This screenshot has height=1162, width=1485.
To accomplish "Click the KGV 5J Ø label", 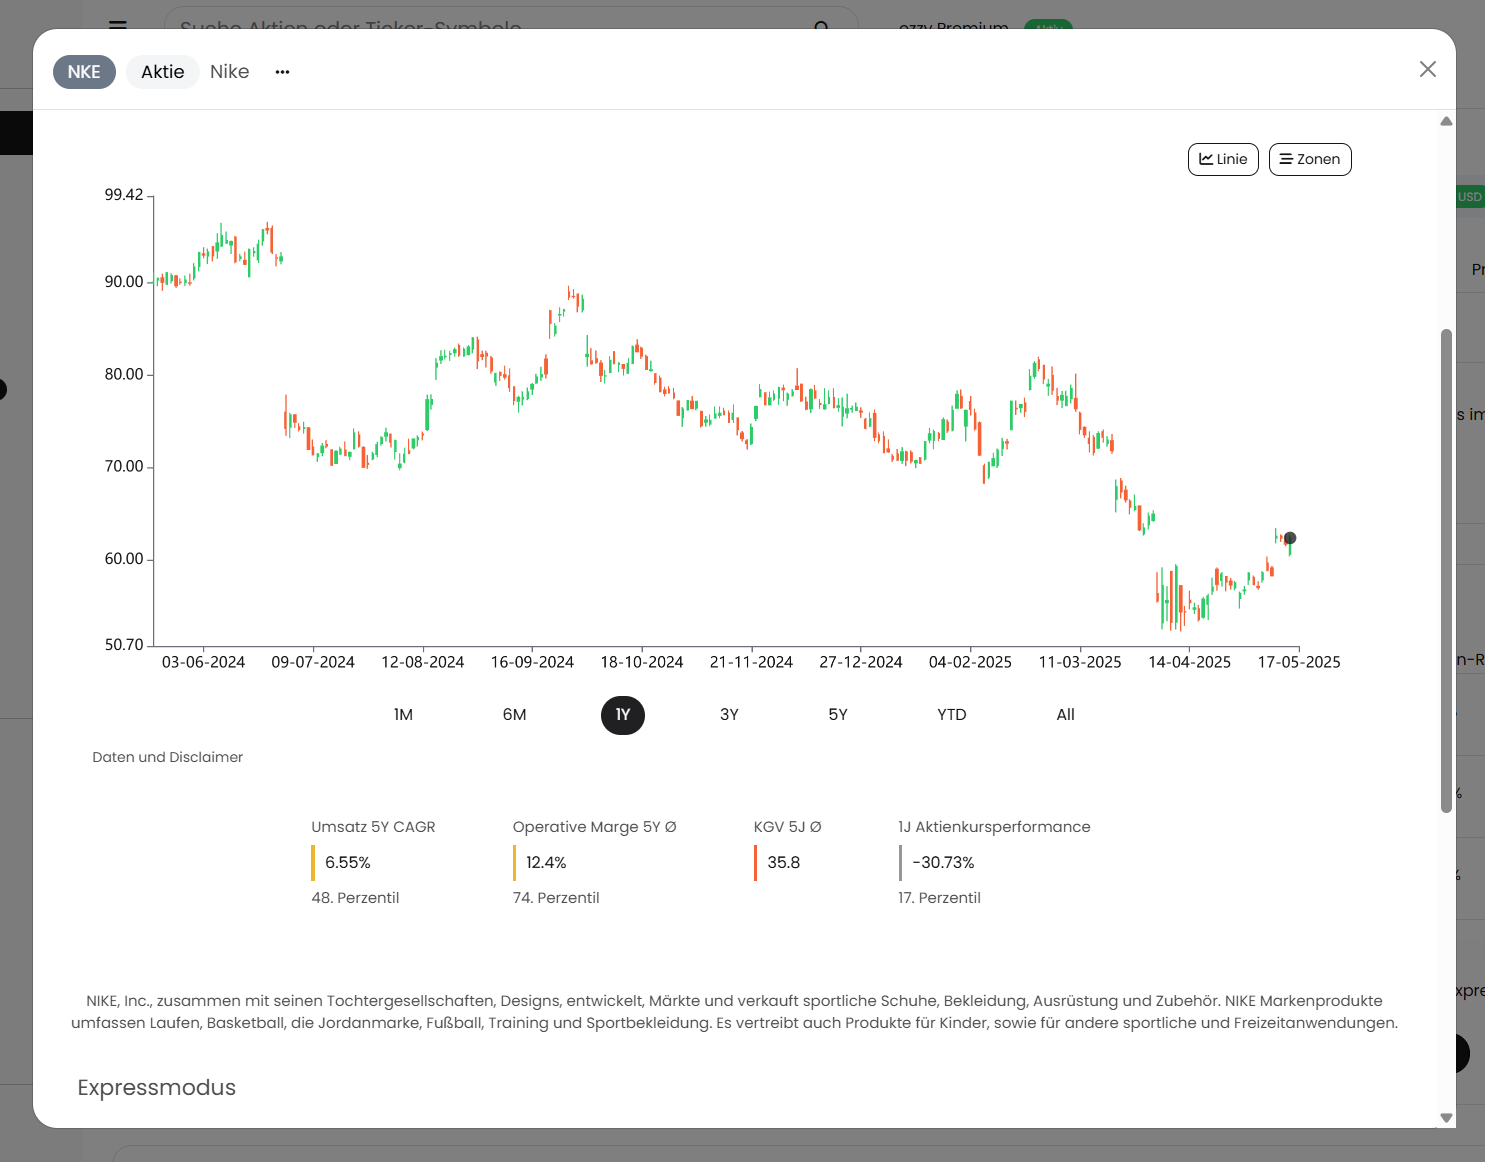I will (x=787, y=827).
